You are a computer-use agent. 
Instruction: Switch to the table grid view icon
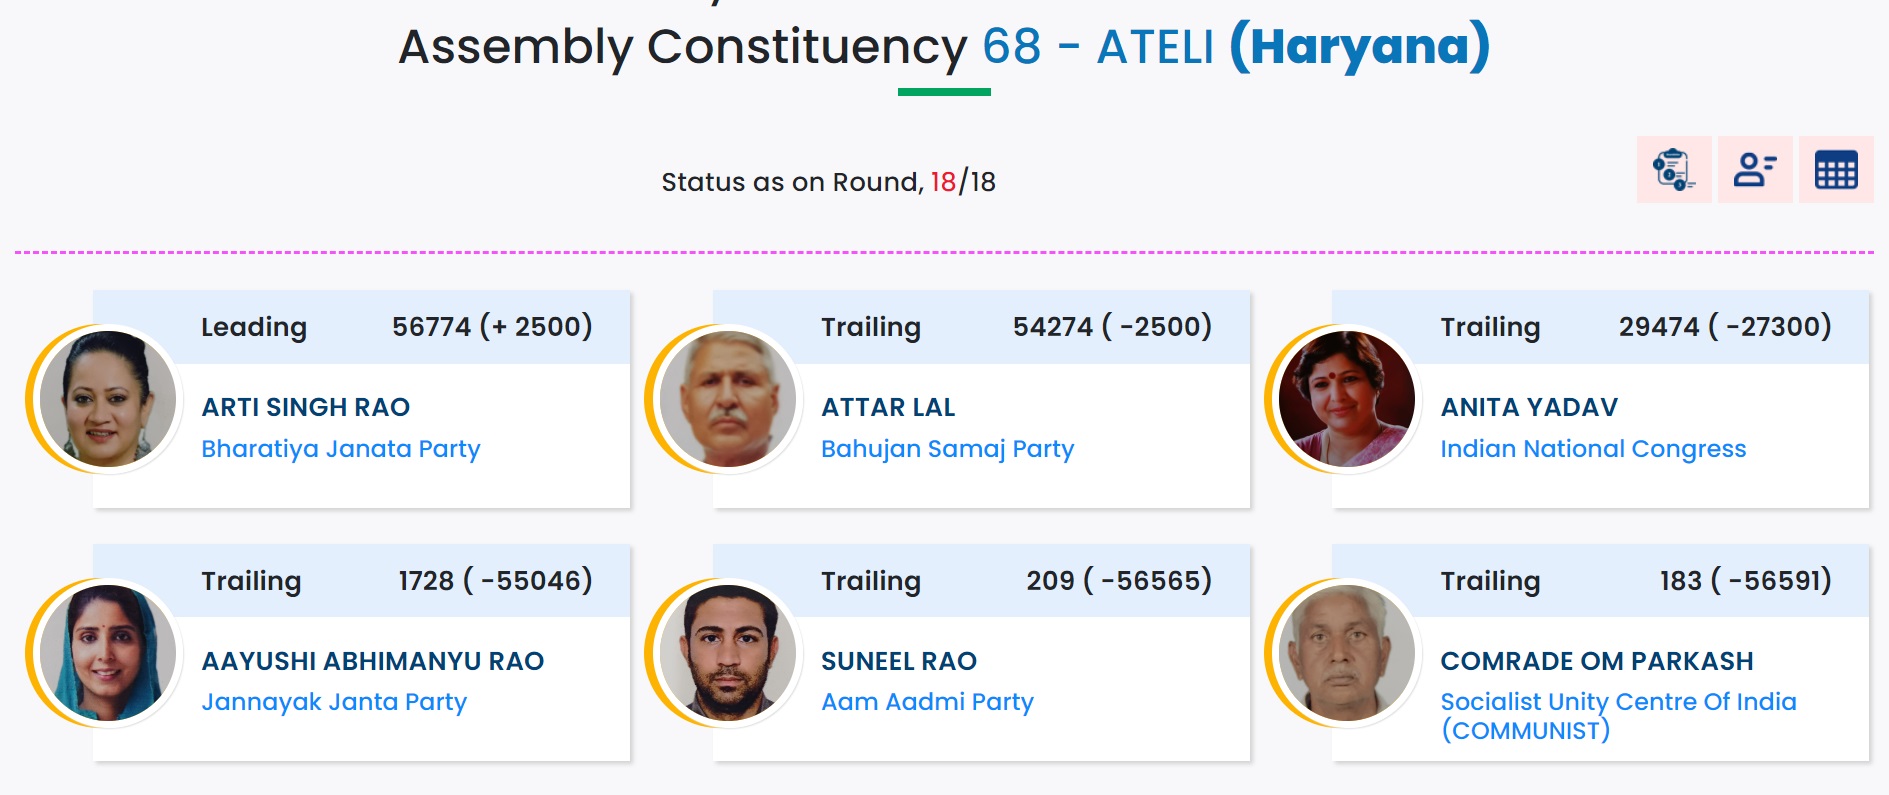(1835, 169)
